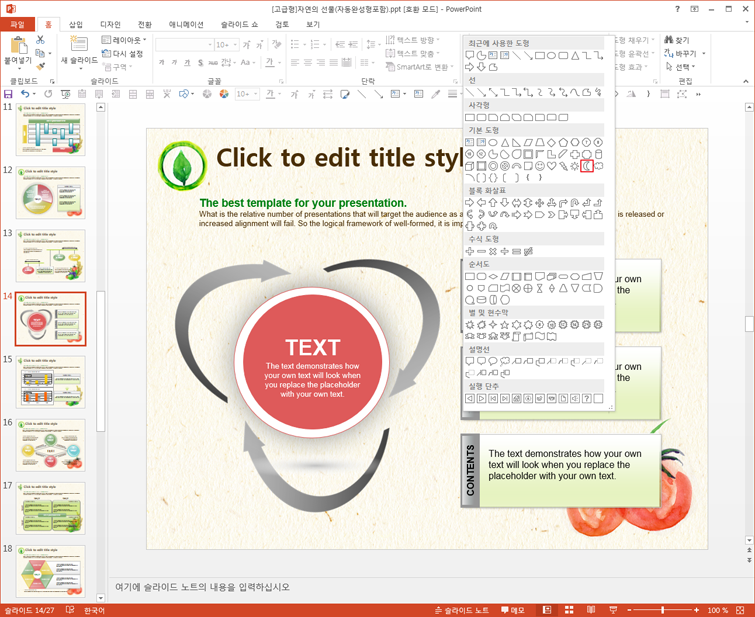Click the zoom slider in status bar
Viewport: 755px width, 617px height.
tap(663, 610)
